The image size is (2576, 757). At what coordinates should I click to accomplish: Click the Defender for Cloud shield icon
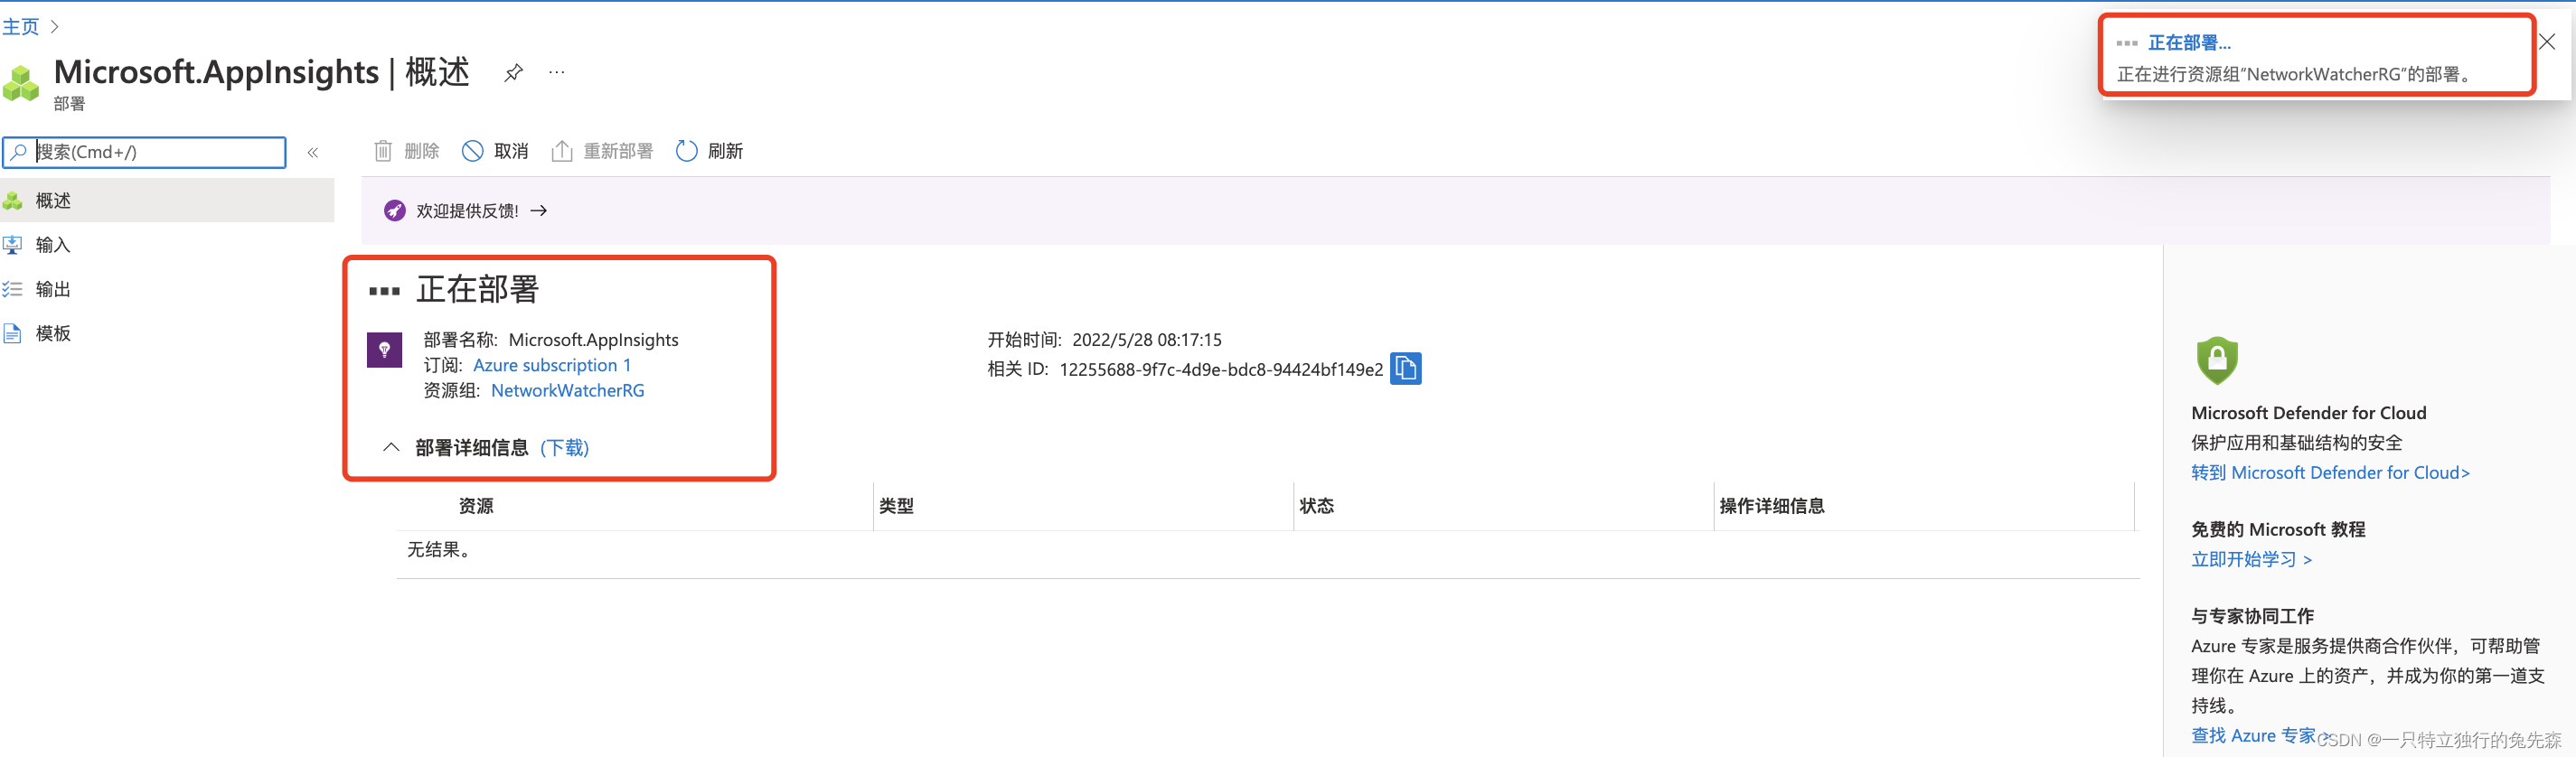2217,360
